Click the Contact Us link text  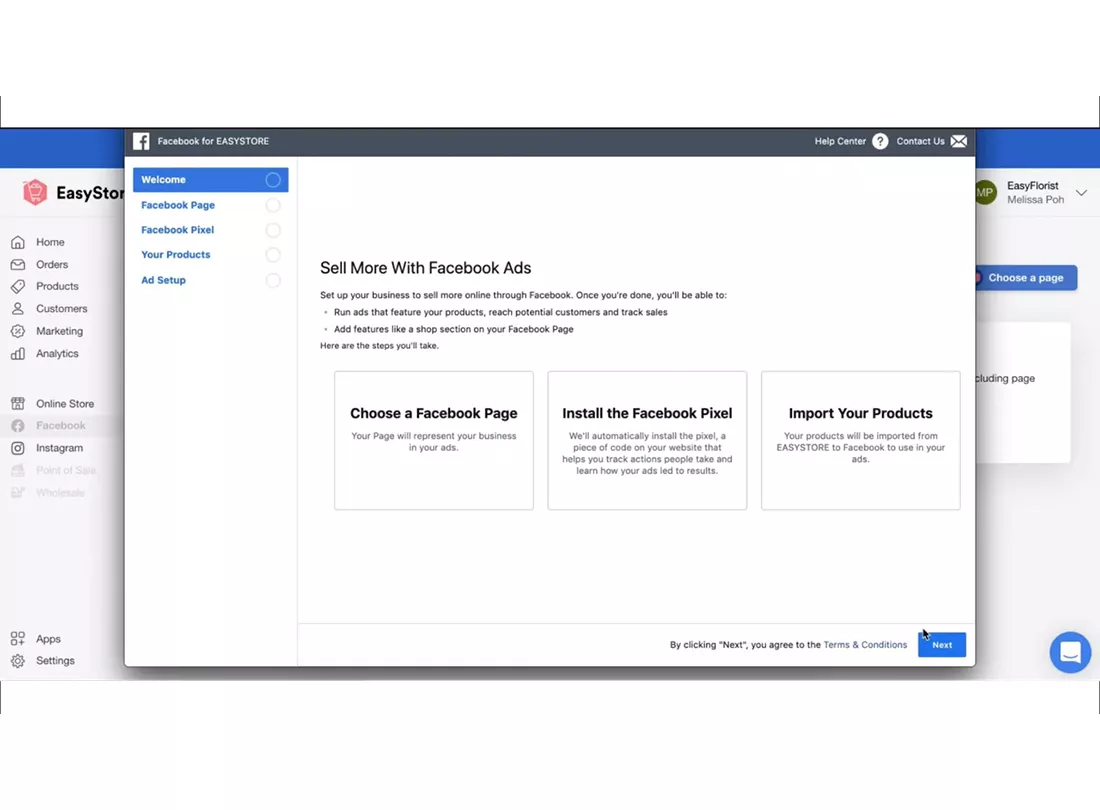click(x=920, y=141)
